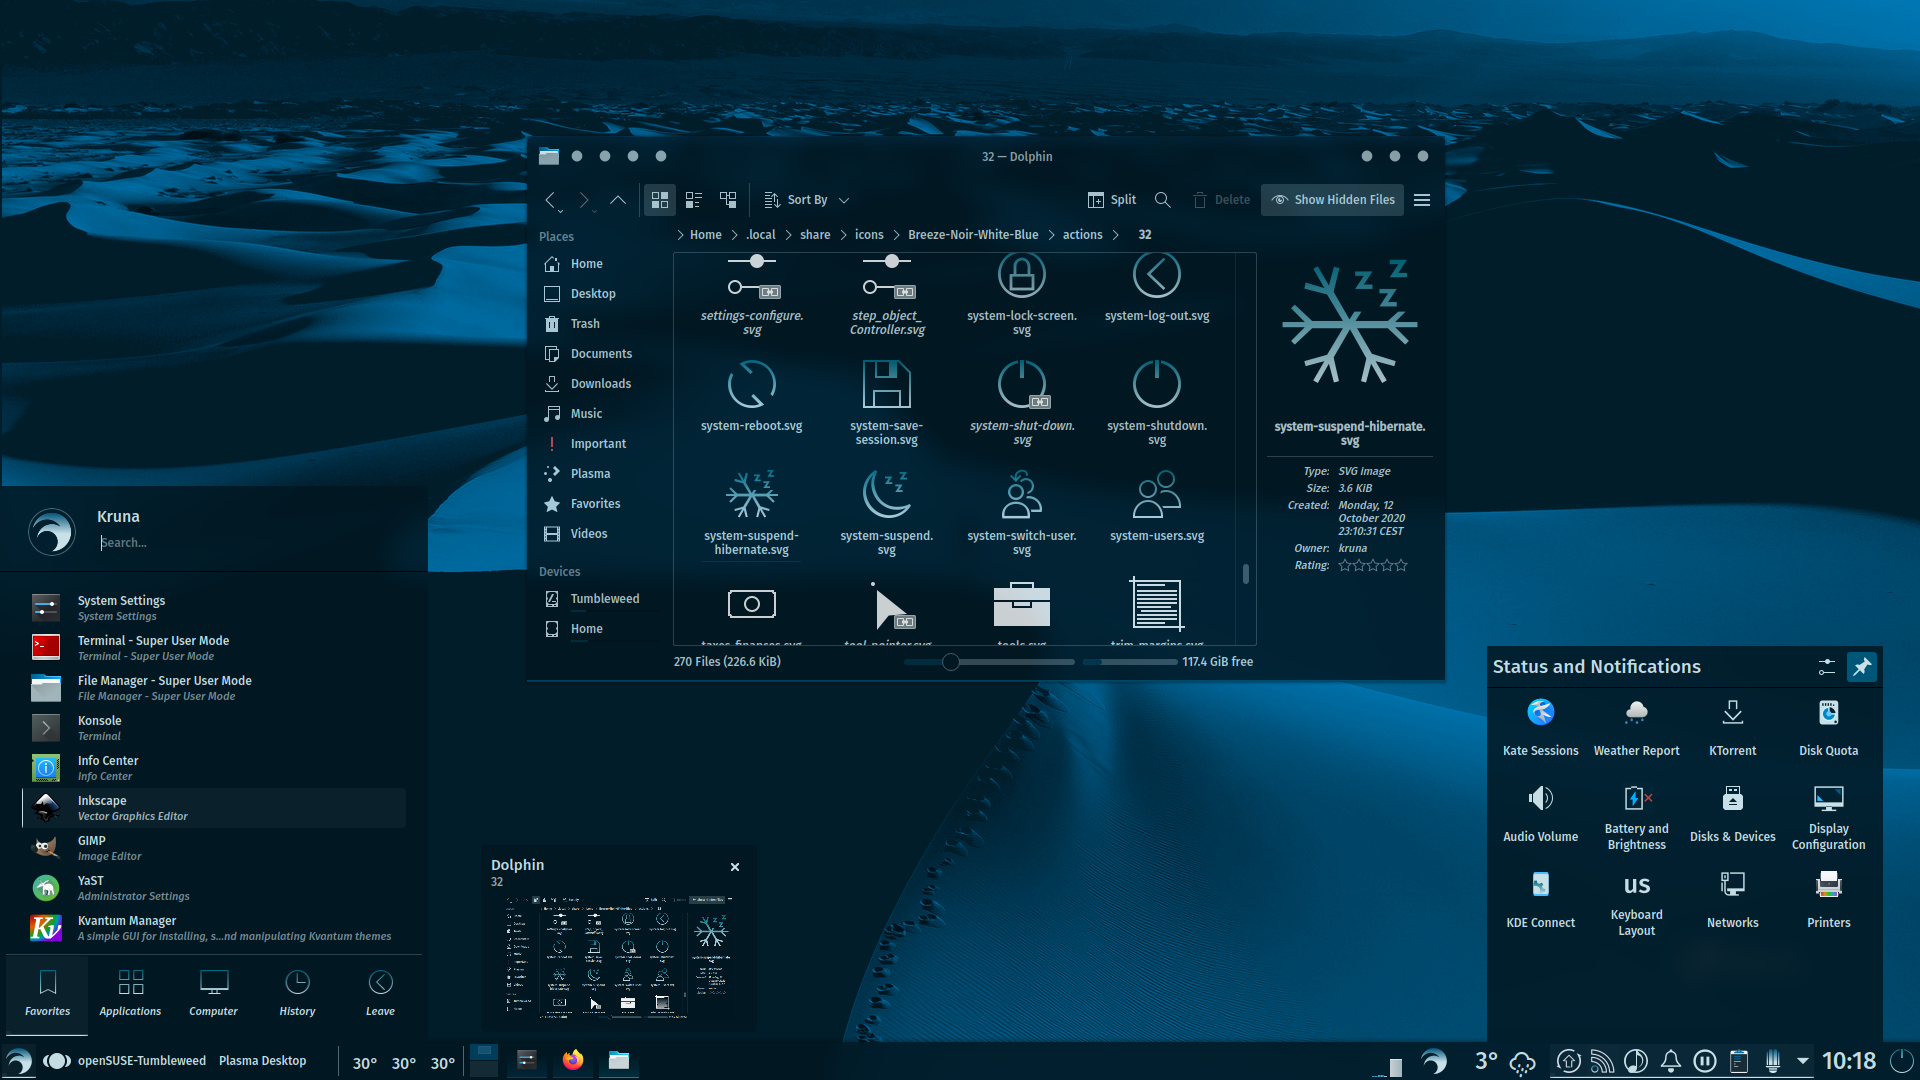Select the system-reboot.svg file icon
This screenshot has height=1080, width=1920.
click(x=752, y=383)
